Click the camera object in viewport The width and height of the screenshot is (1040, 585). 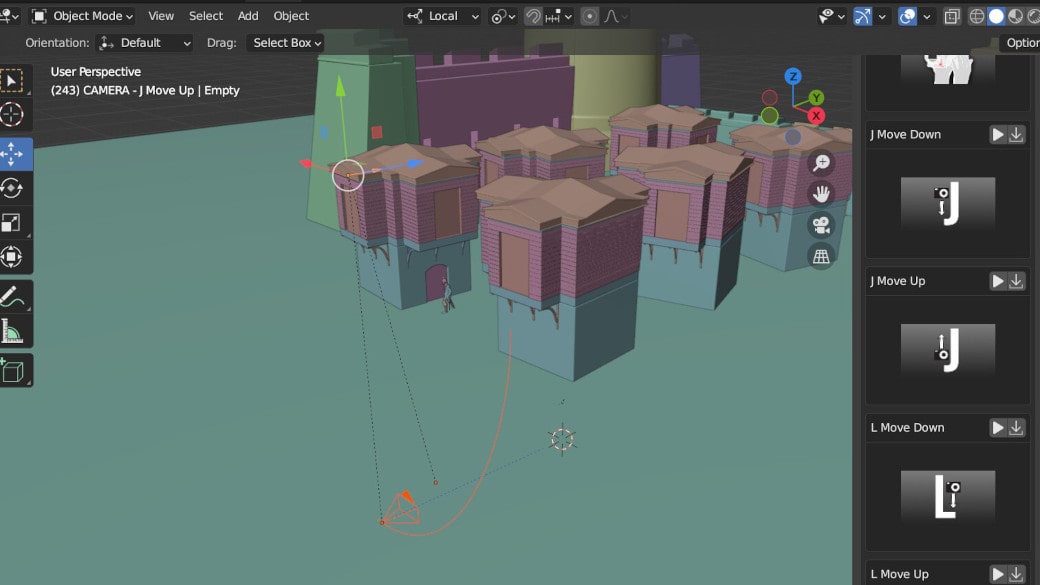401,509
